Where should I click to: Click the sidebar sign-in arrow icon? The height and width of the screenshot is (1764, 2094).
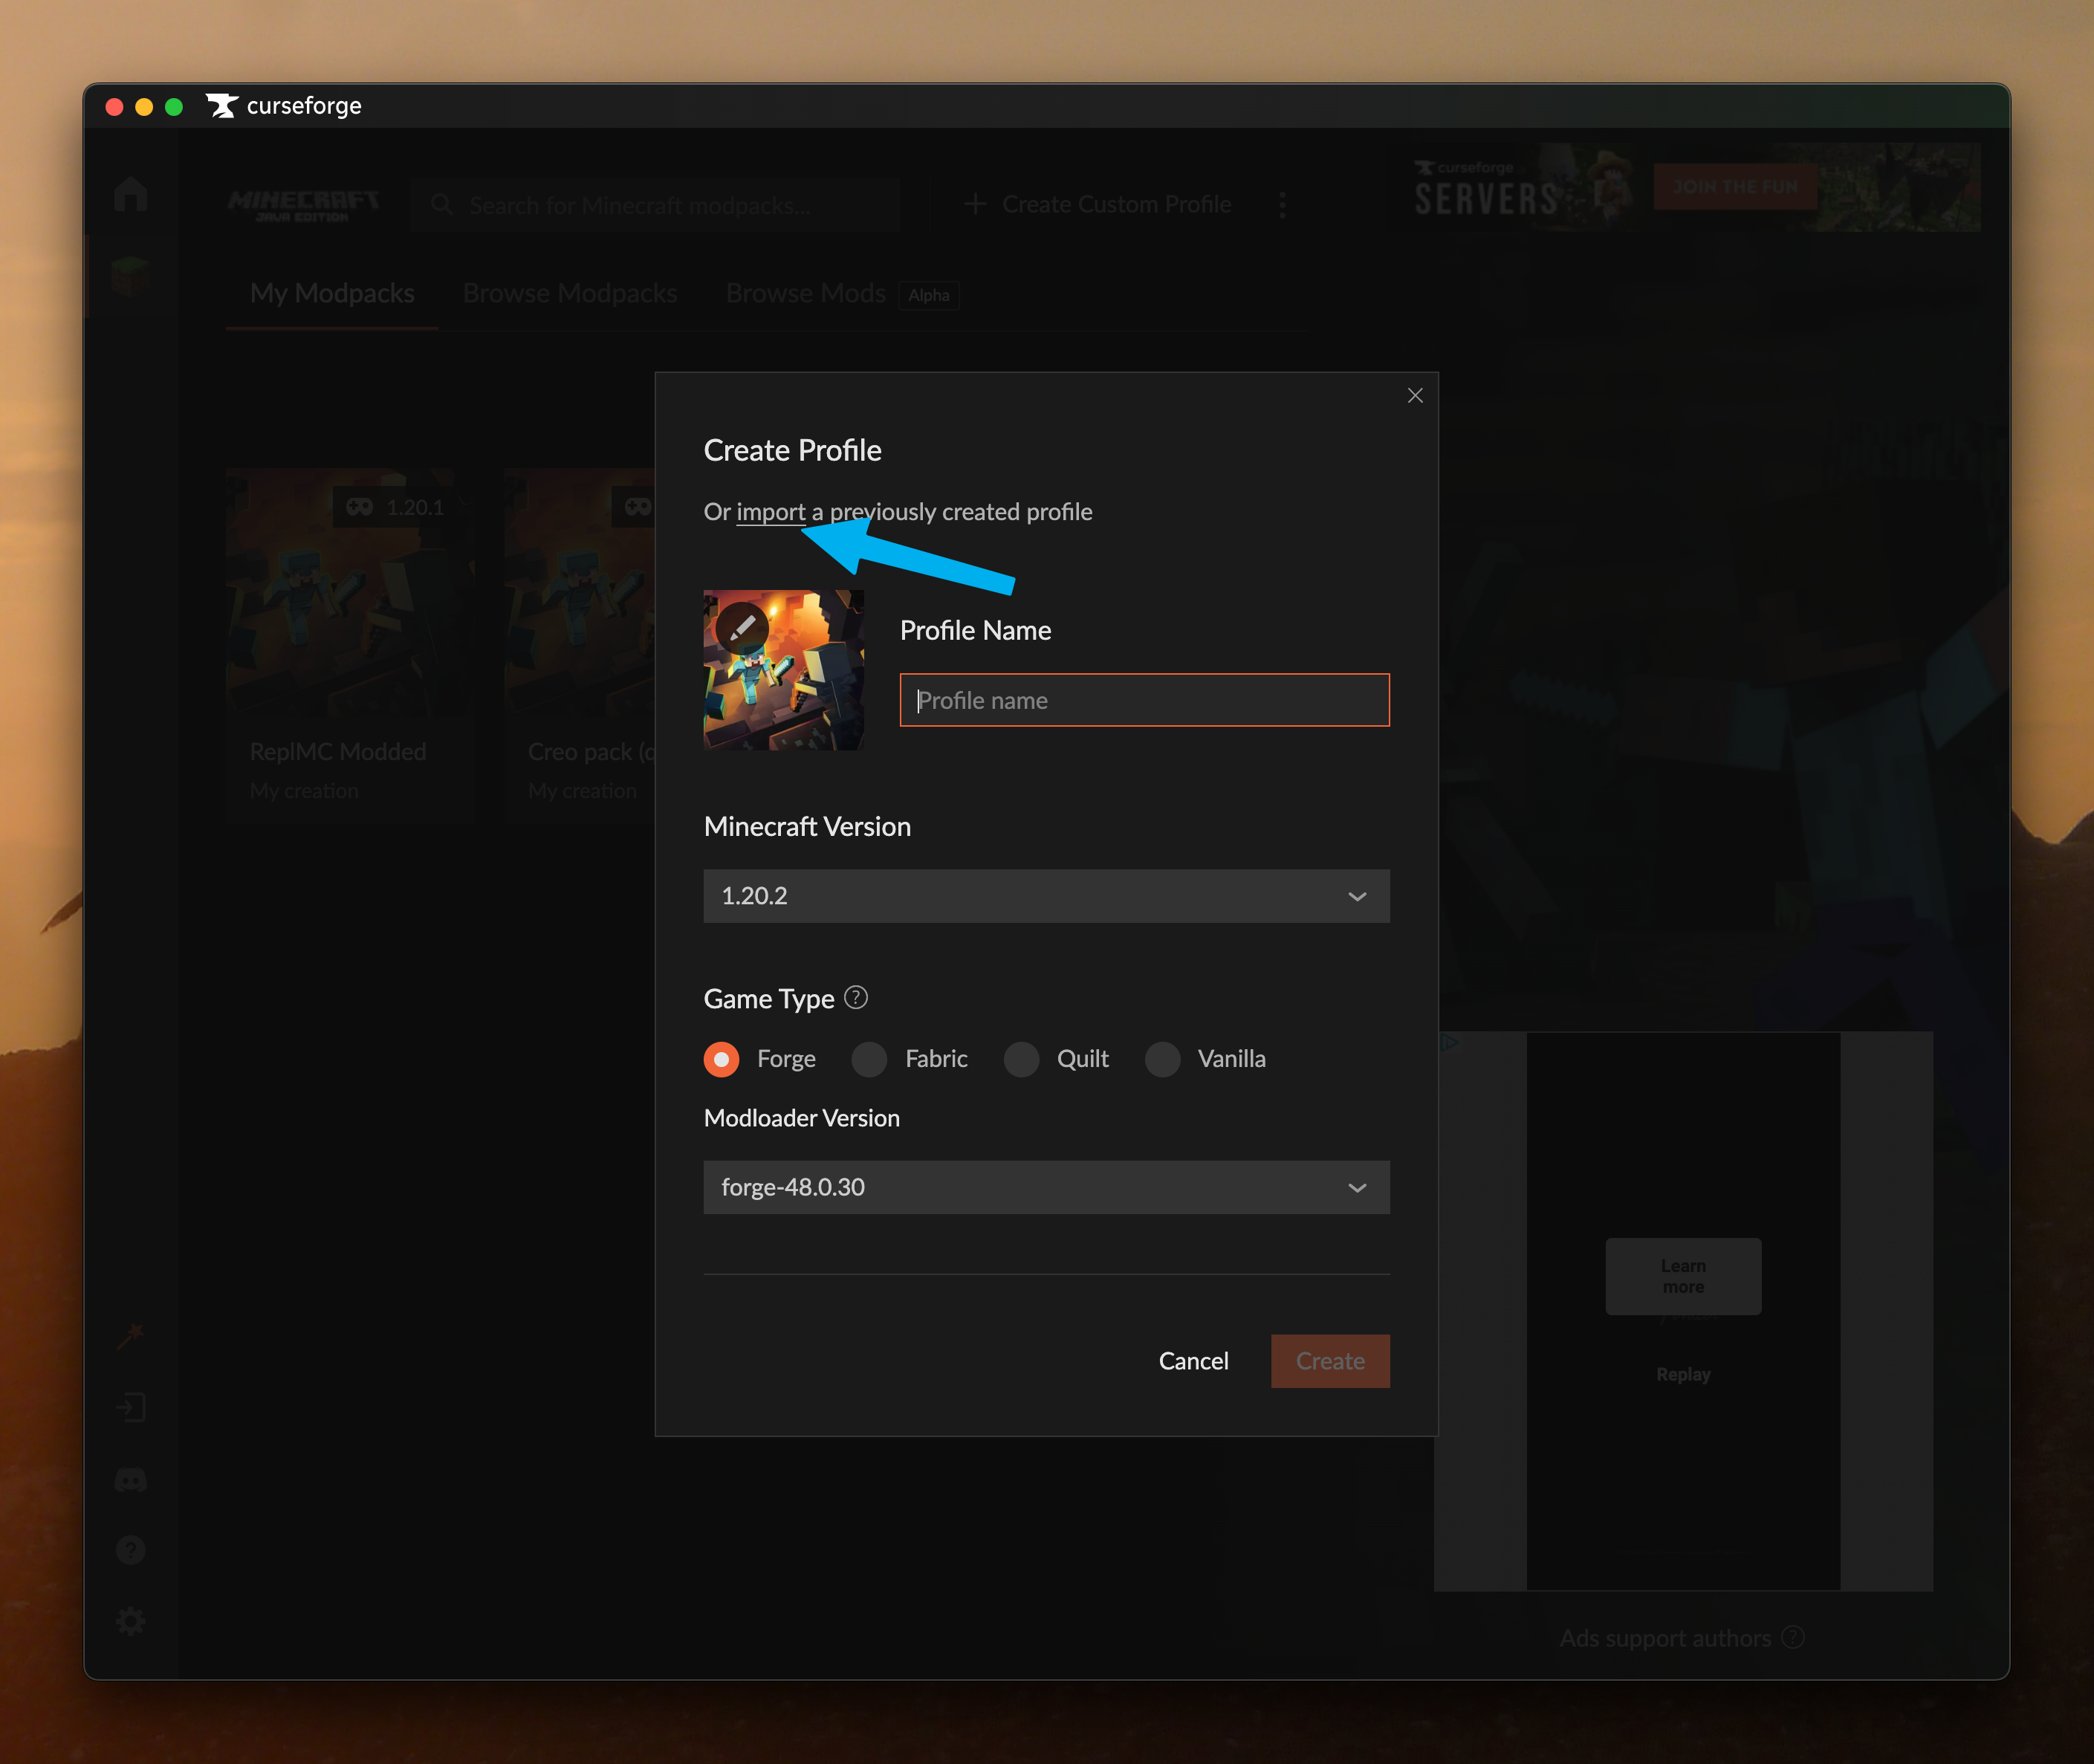click(x=131, y=1407)
